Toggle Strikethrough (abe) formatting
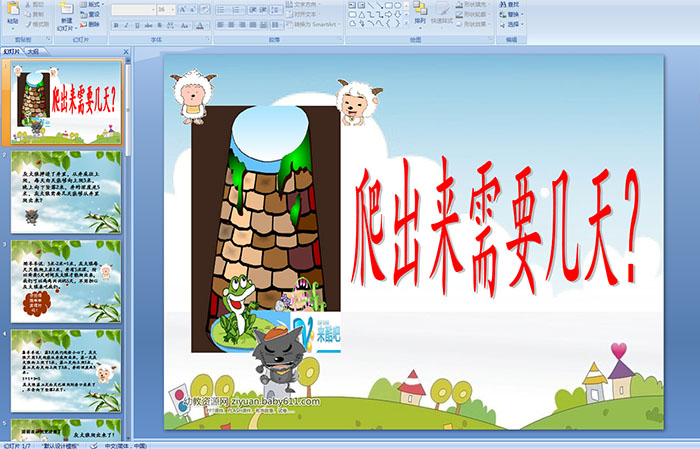Screen dimensions: 700x449 tap(148, 25)
